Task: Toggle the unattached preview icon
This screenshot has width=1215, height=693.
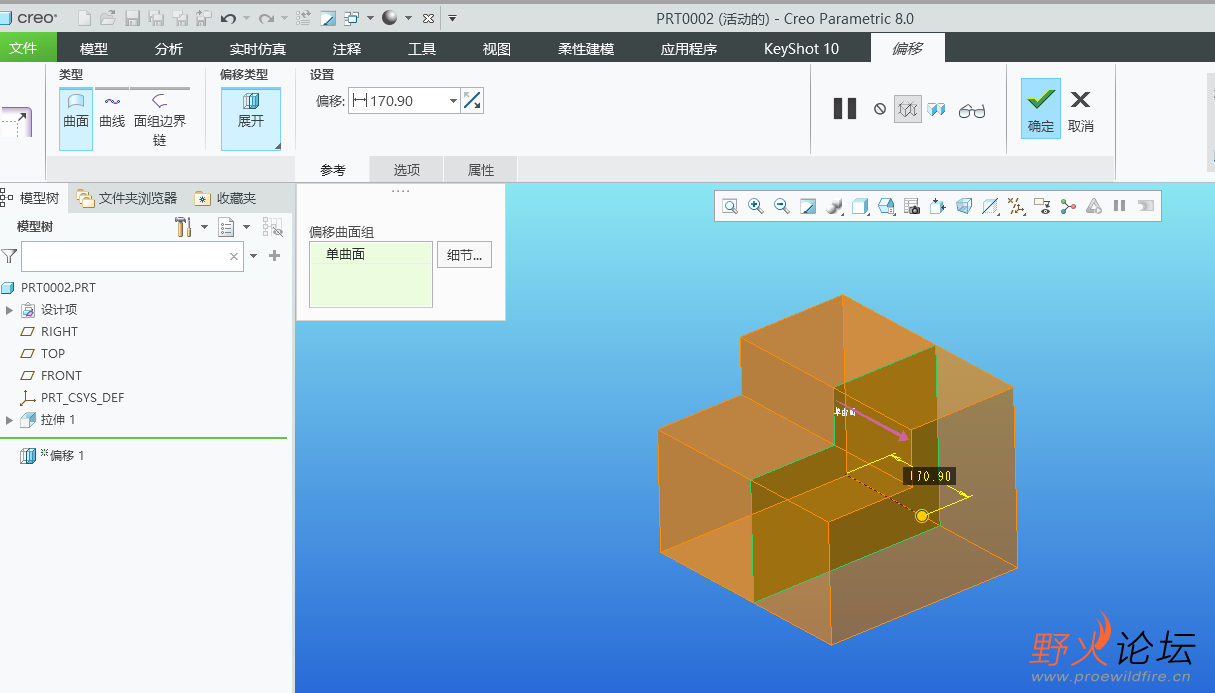Action: 907,109
